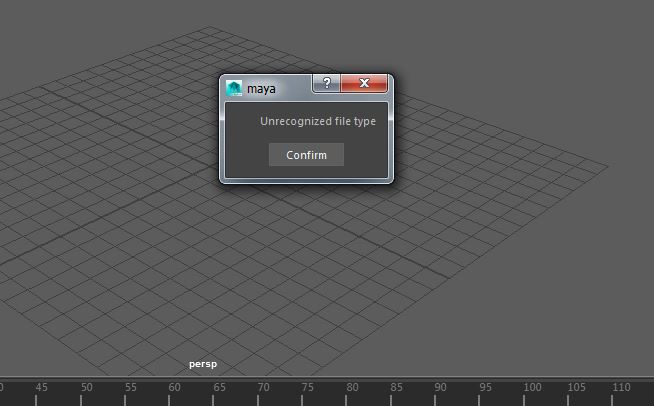Screen dimensions: 654x406
Task: Move to frame 90 on the timeline
Action: click(x=440, y=388)
